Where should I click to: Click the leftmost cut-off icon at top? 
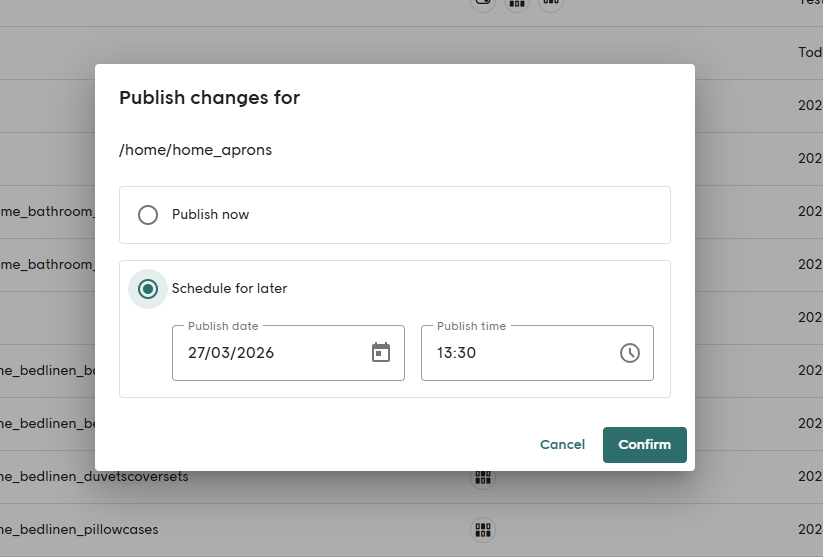click(483, 3)
